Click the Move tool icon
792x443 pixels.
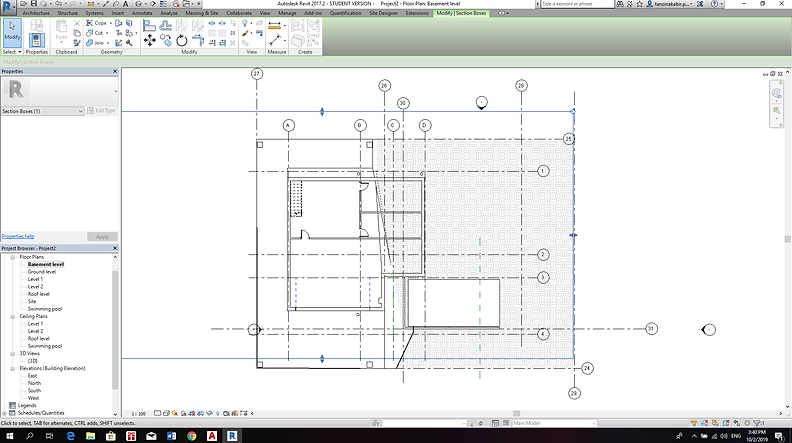point(150,40)
